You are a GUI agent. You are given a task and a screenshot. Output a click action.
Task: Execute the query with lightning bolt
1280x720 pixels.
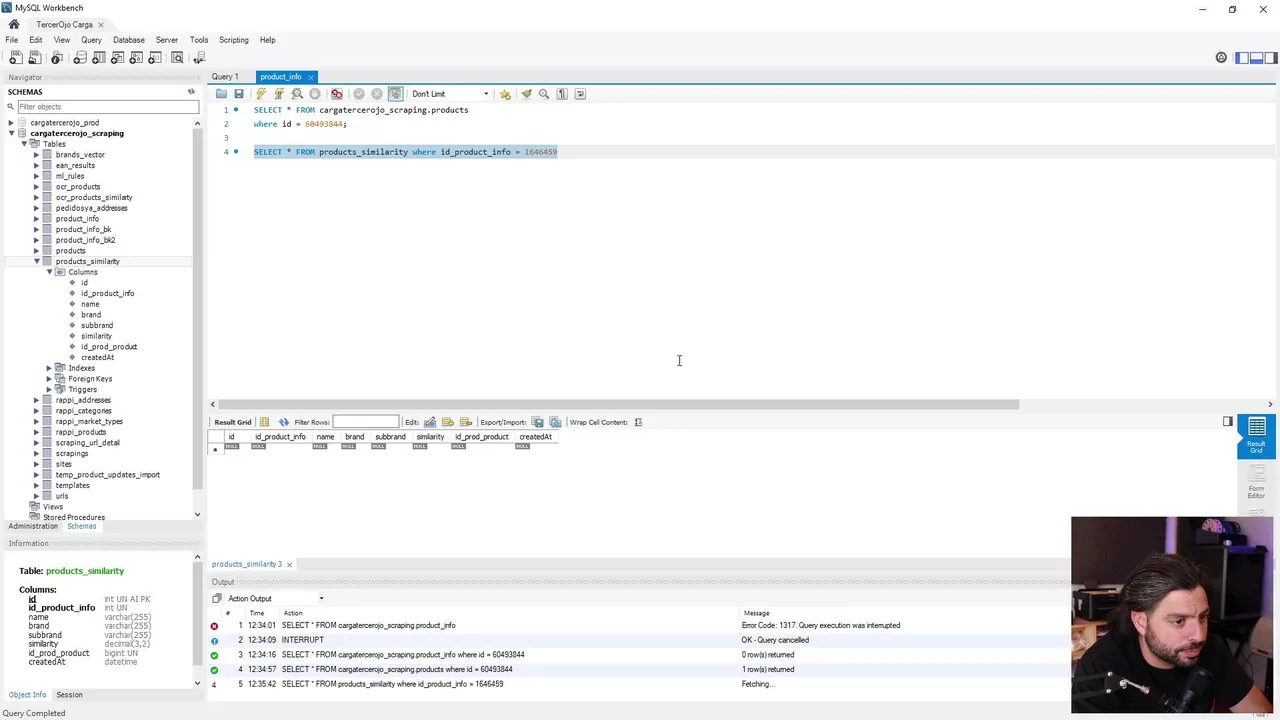(261, 94)
